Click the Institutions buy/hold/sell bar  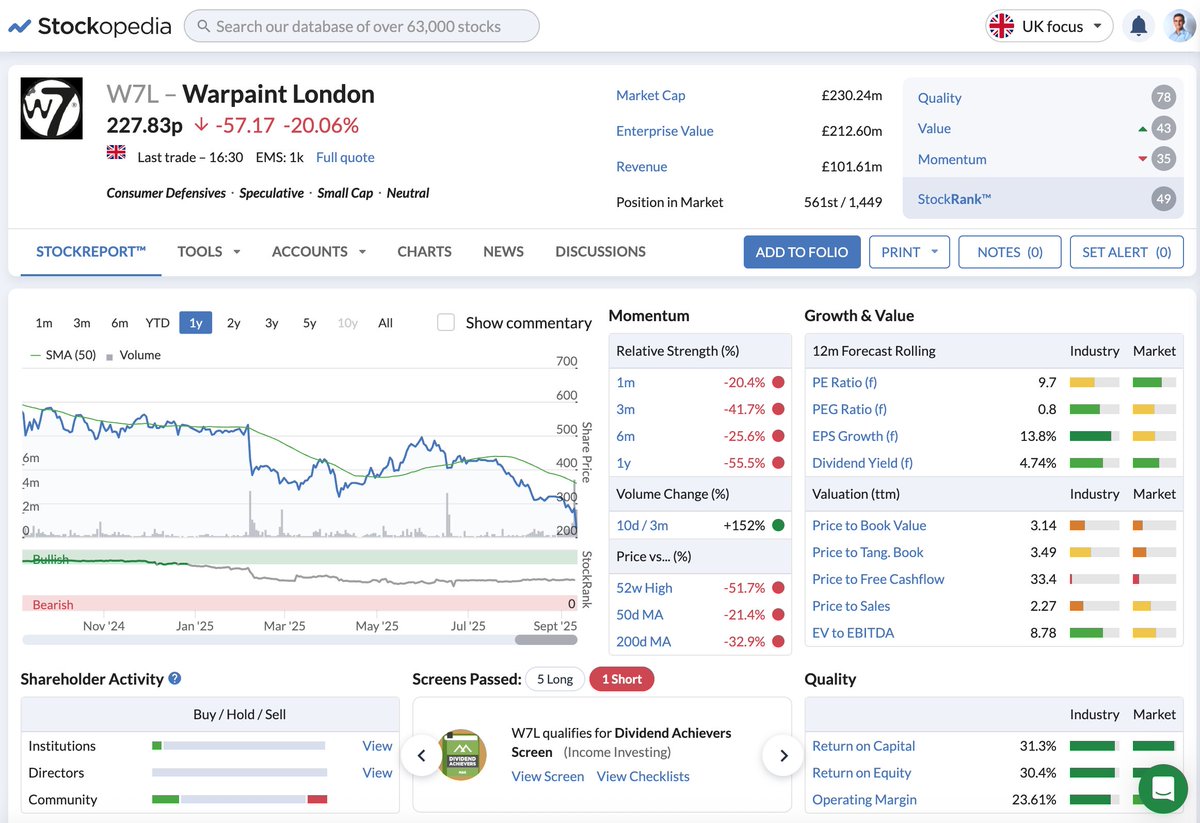[x=240, y=745]
